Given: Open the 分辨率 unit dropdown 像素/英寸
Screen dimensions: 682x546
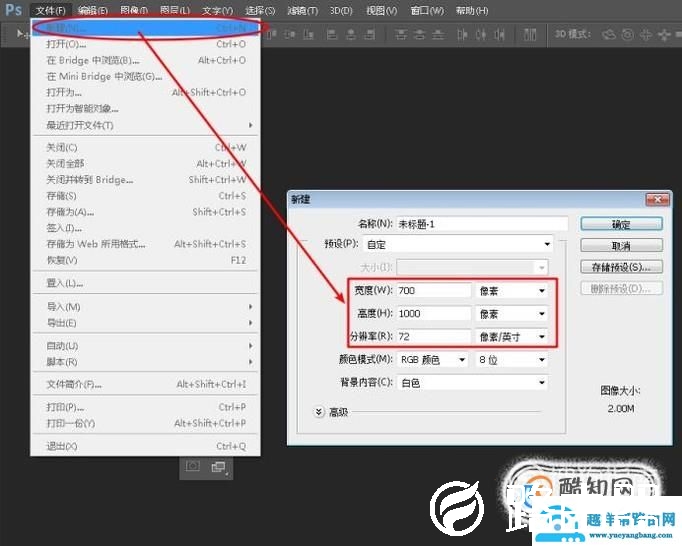Looking at the screenshot, I should (x=512, y=337).
